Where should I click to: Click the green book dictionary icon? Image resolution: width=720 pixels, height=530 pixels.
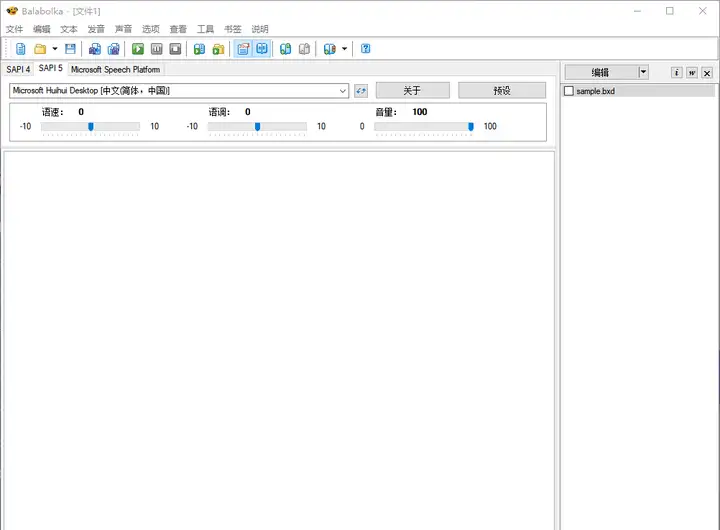coord(286,49)
